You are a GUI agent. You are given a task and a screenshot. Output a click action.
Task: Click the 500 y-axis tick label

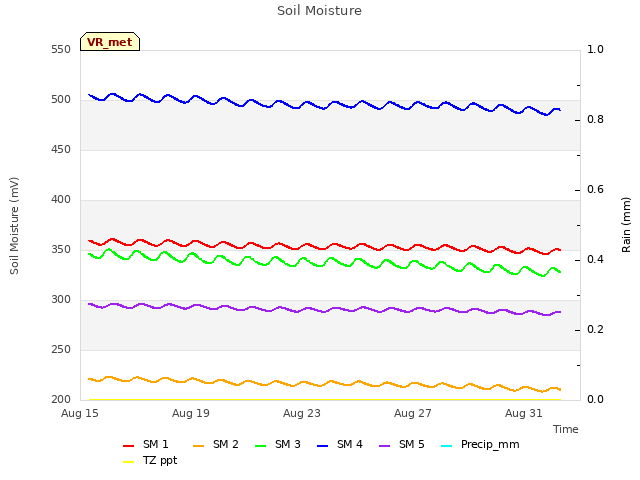61,100
